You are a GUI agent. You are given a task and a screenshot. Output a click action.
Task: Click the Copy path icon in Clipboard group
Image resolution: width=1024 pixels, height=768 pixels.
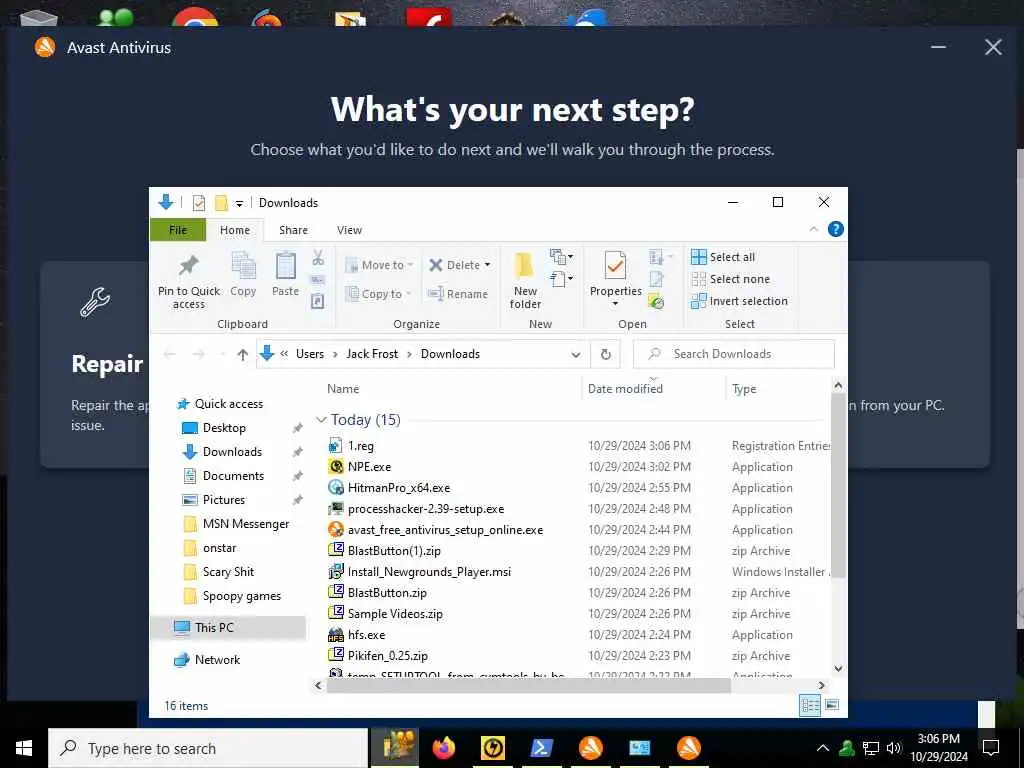318,280
